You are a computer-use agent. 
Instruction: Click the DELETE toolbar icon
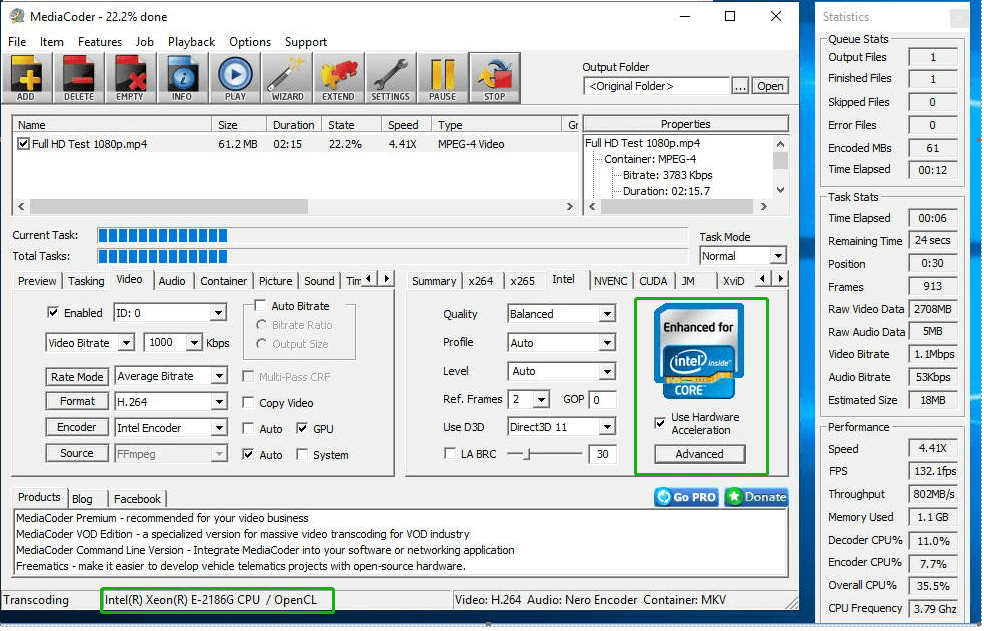tap(78, 78)
